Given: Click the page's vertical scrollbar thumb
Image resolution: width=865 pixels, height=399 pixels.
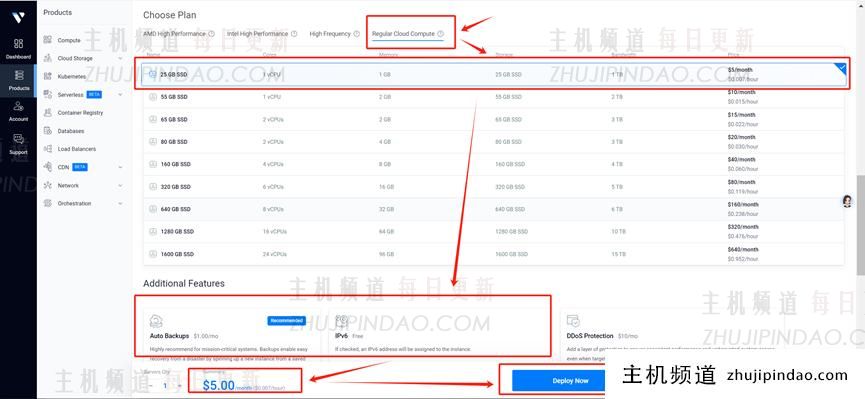Looking at the screenshot, I should click(861, 225).
